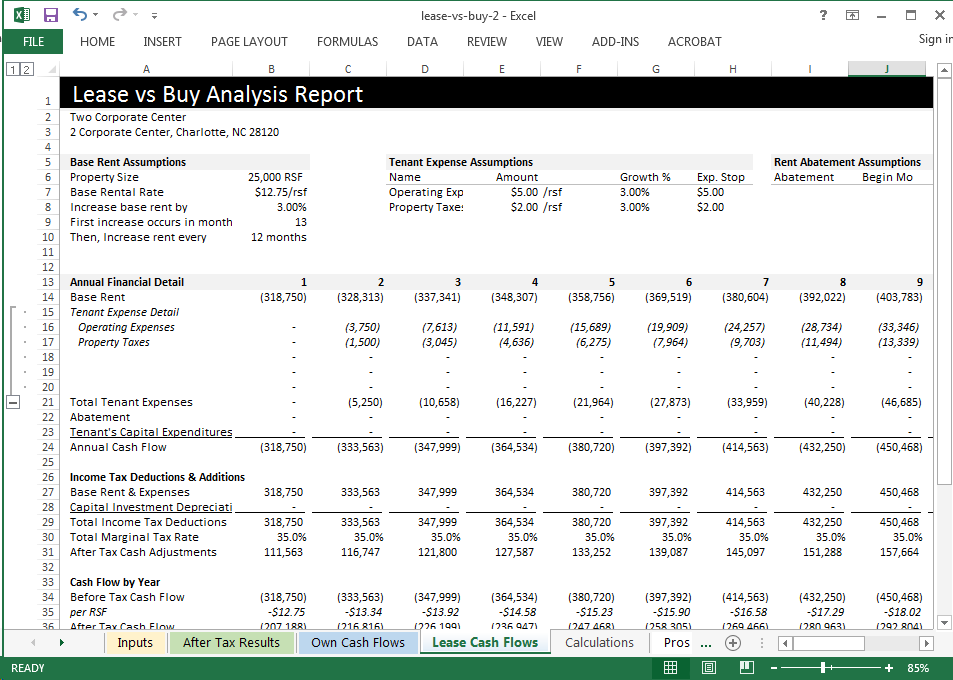Select the Property Size cell 25,000 RSF
This screenshot has height=680, width=953.
275,177
